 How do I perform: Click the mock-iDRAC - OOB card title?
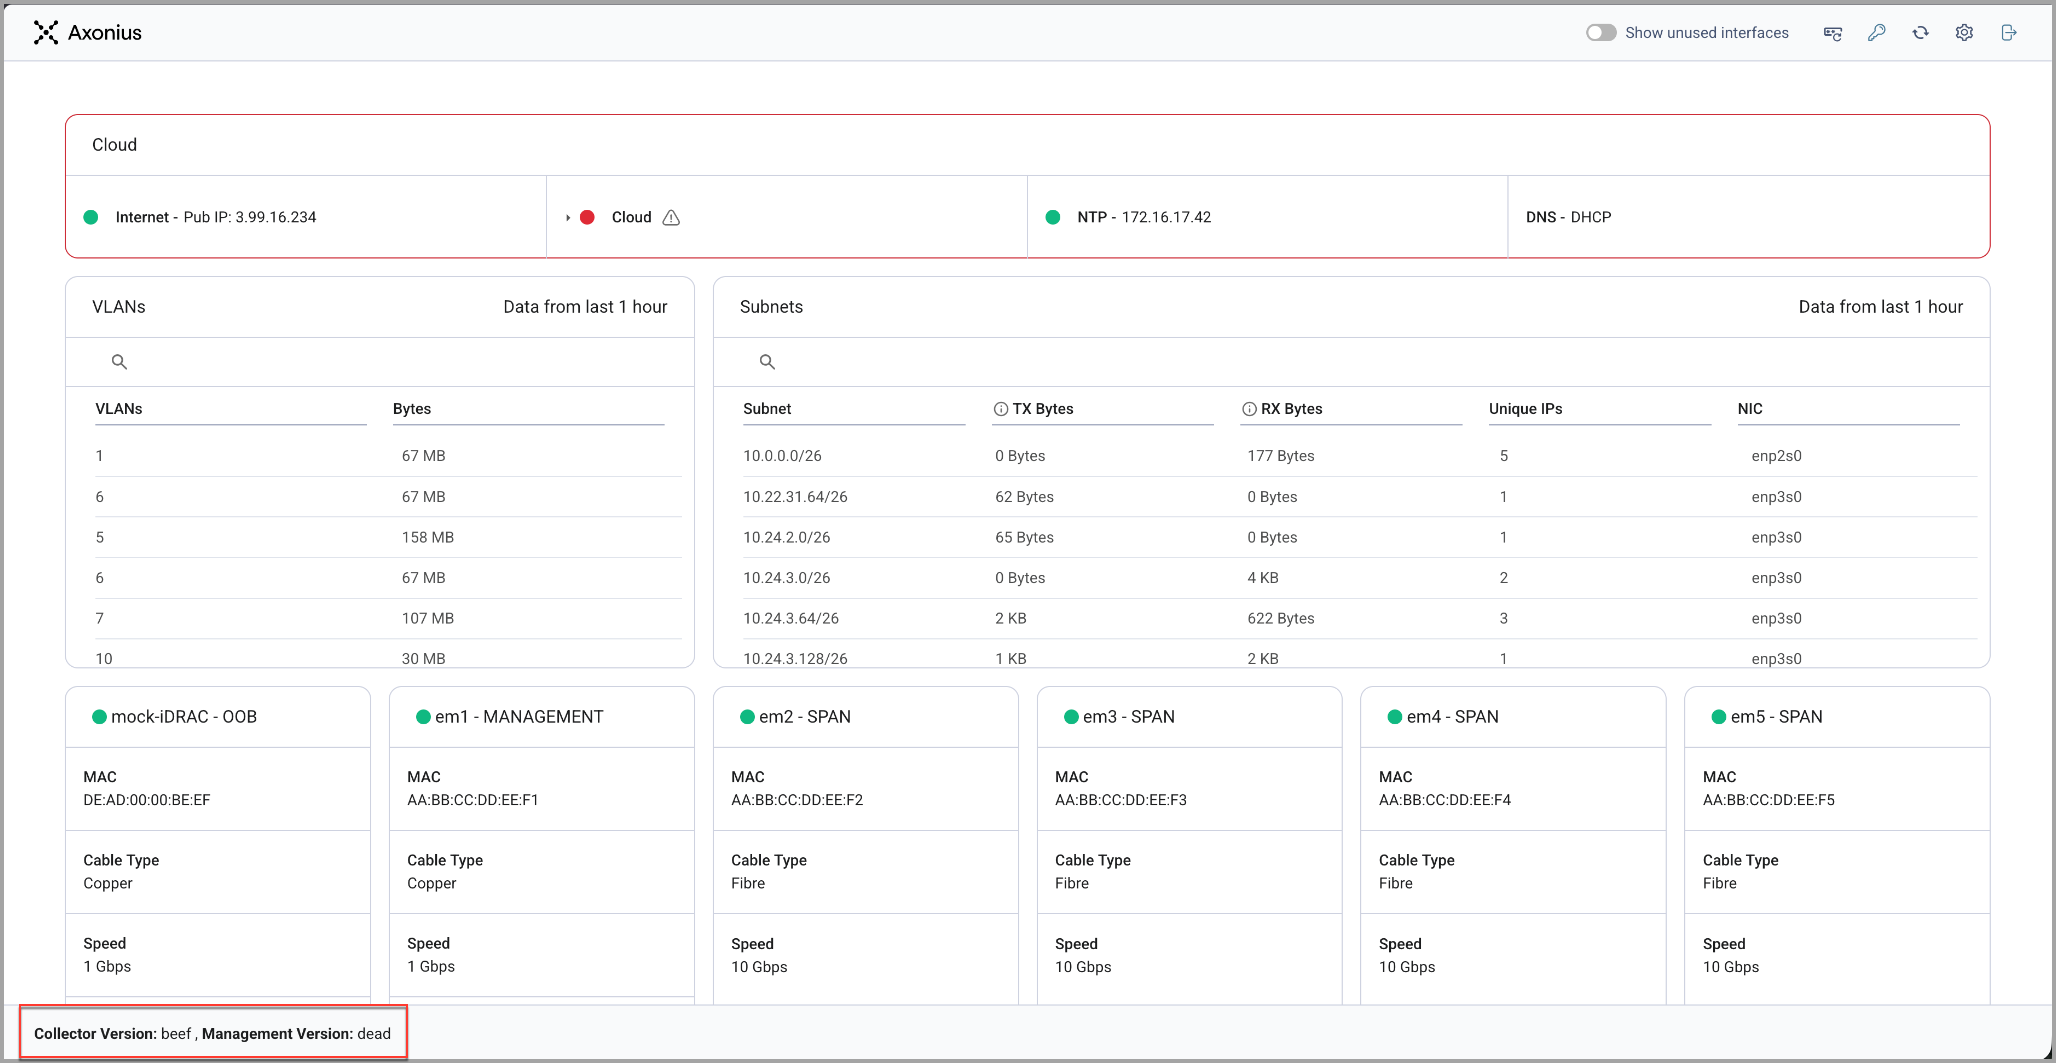[x=184, y=717]
